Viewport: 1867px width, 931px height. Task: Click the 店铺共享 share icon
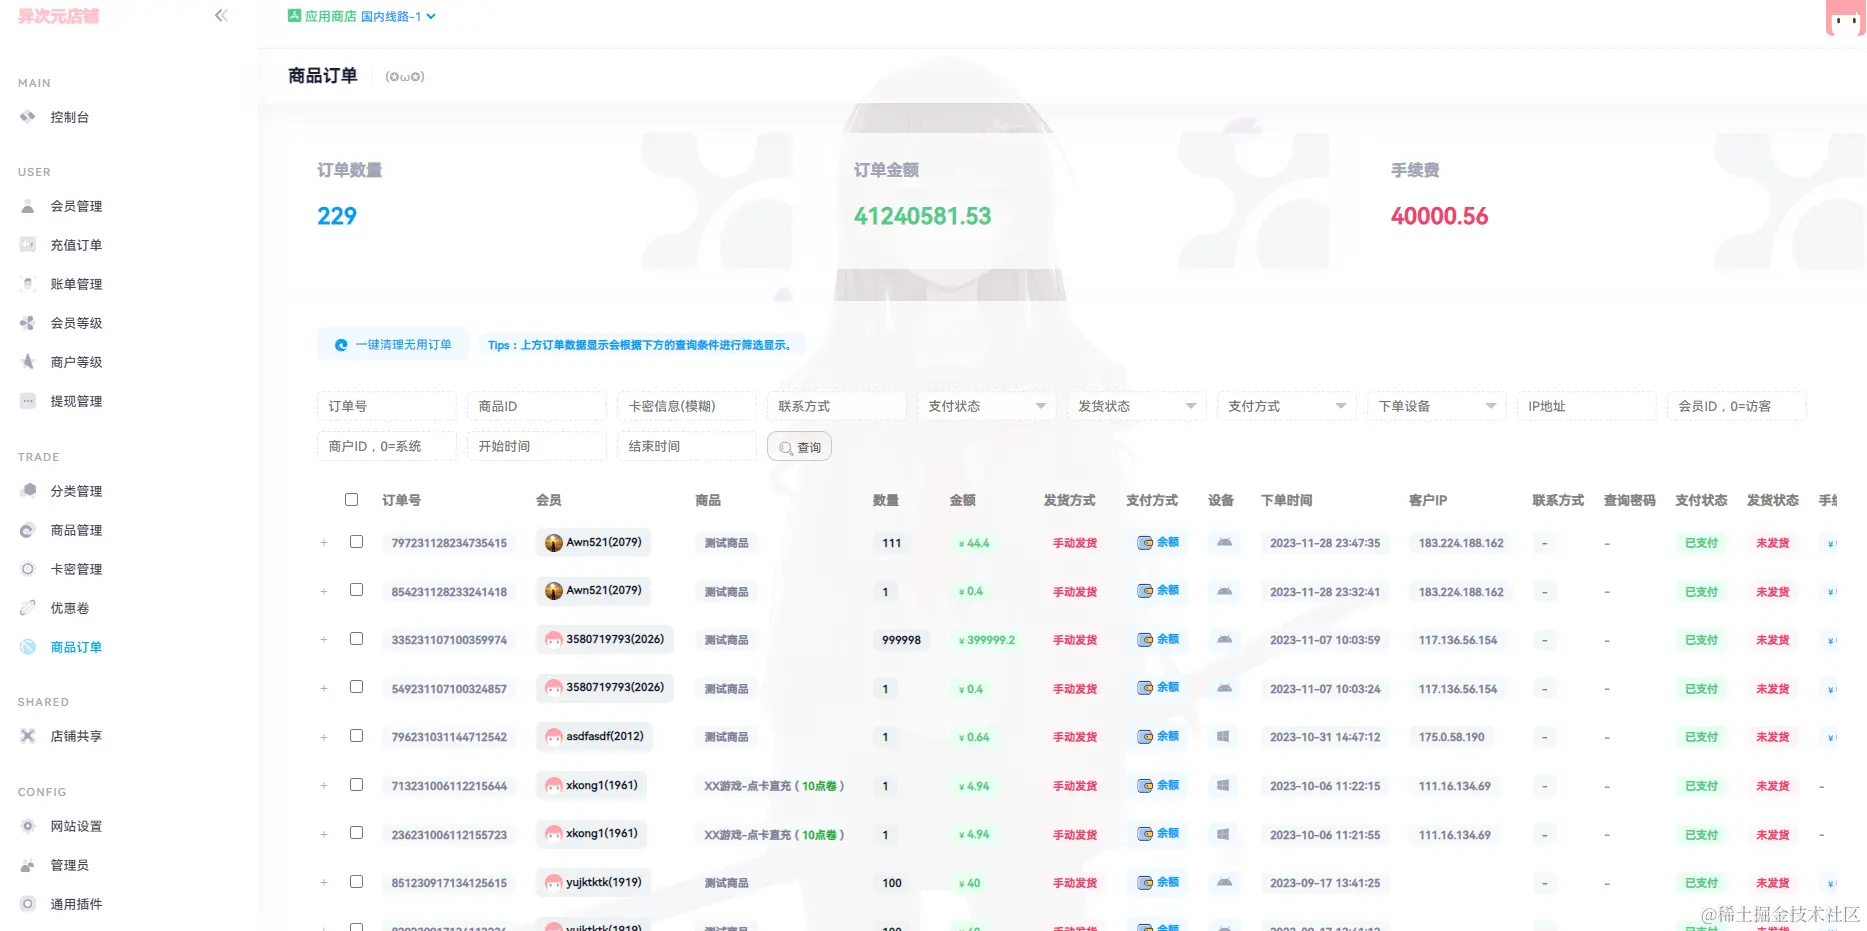pos(27,736)
